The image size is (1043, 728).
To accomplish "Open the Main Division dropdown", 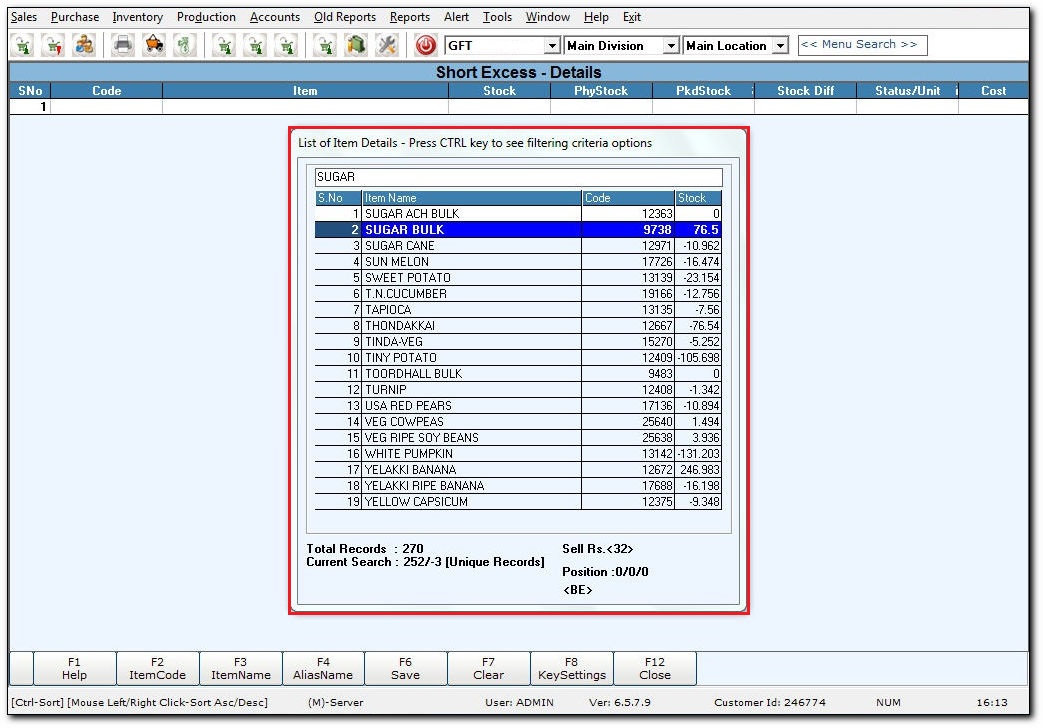I will coord(671,46).
